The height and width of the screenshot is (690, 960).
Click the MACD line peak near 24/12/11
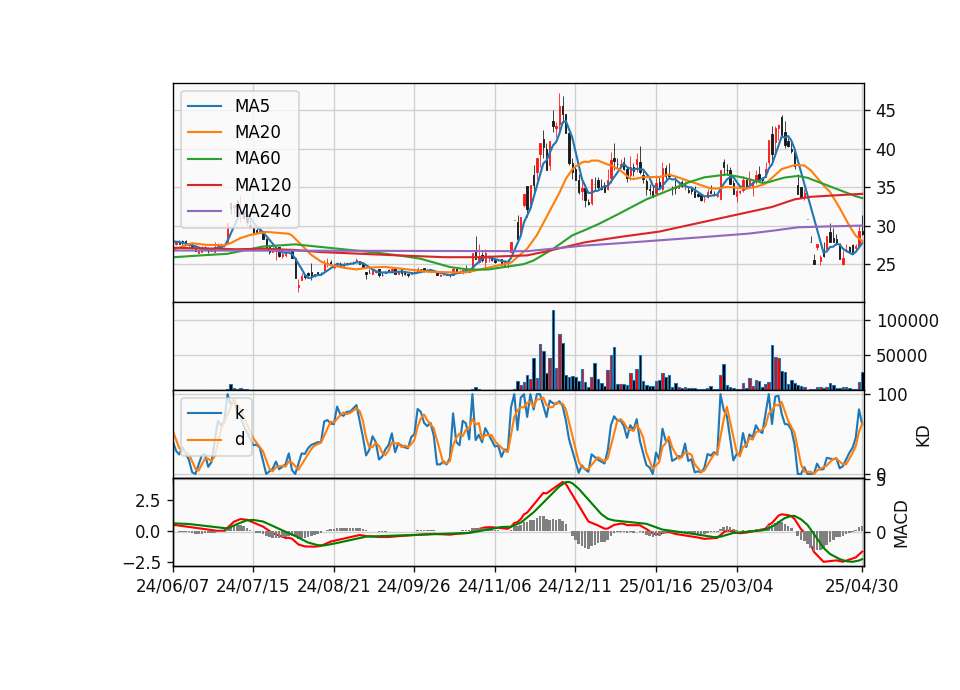tap(564, 482)
